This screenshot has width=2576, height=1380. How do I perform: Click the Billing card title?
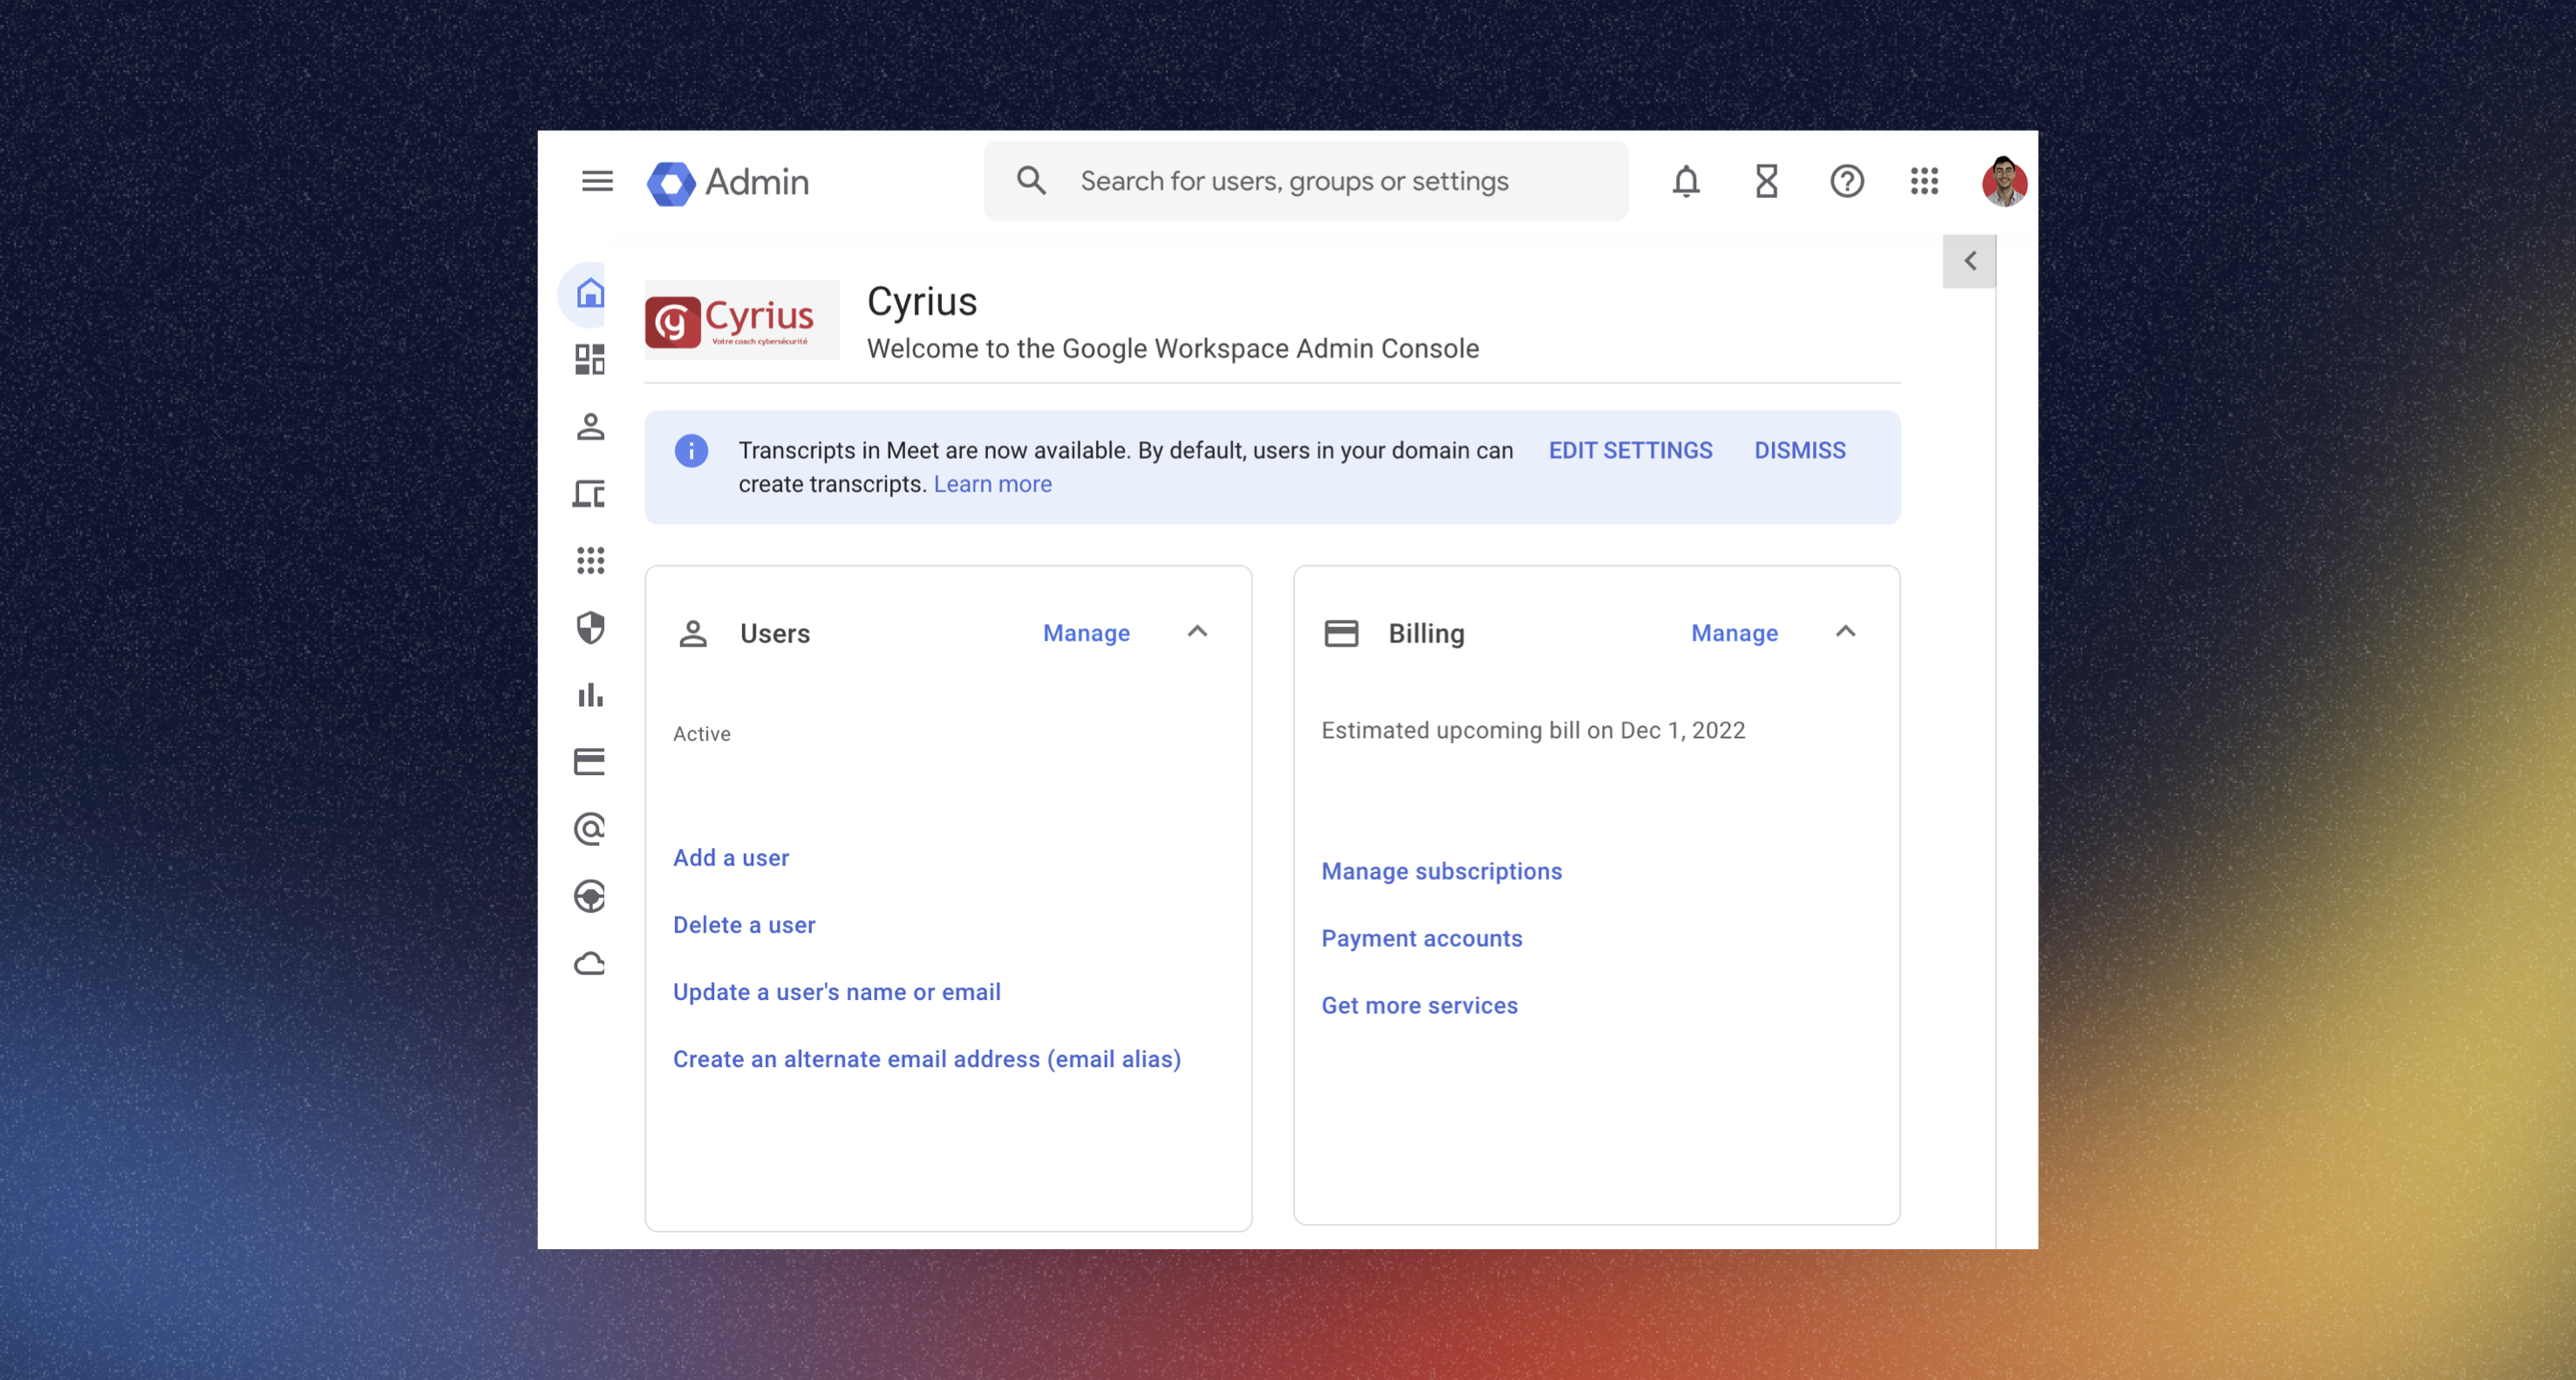pyautogui.click(x=1426, y=634)
